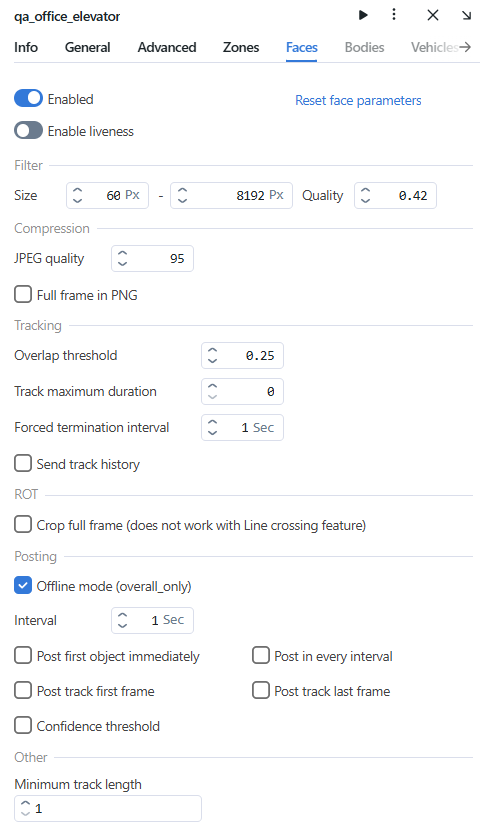Turn on the Enable liveness toggle
The height and width of the screenshot is (832, 491).
tap(28, 131)
